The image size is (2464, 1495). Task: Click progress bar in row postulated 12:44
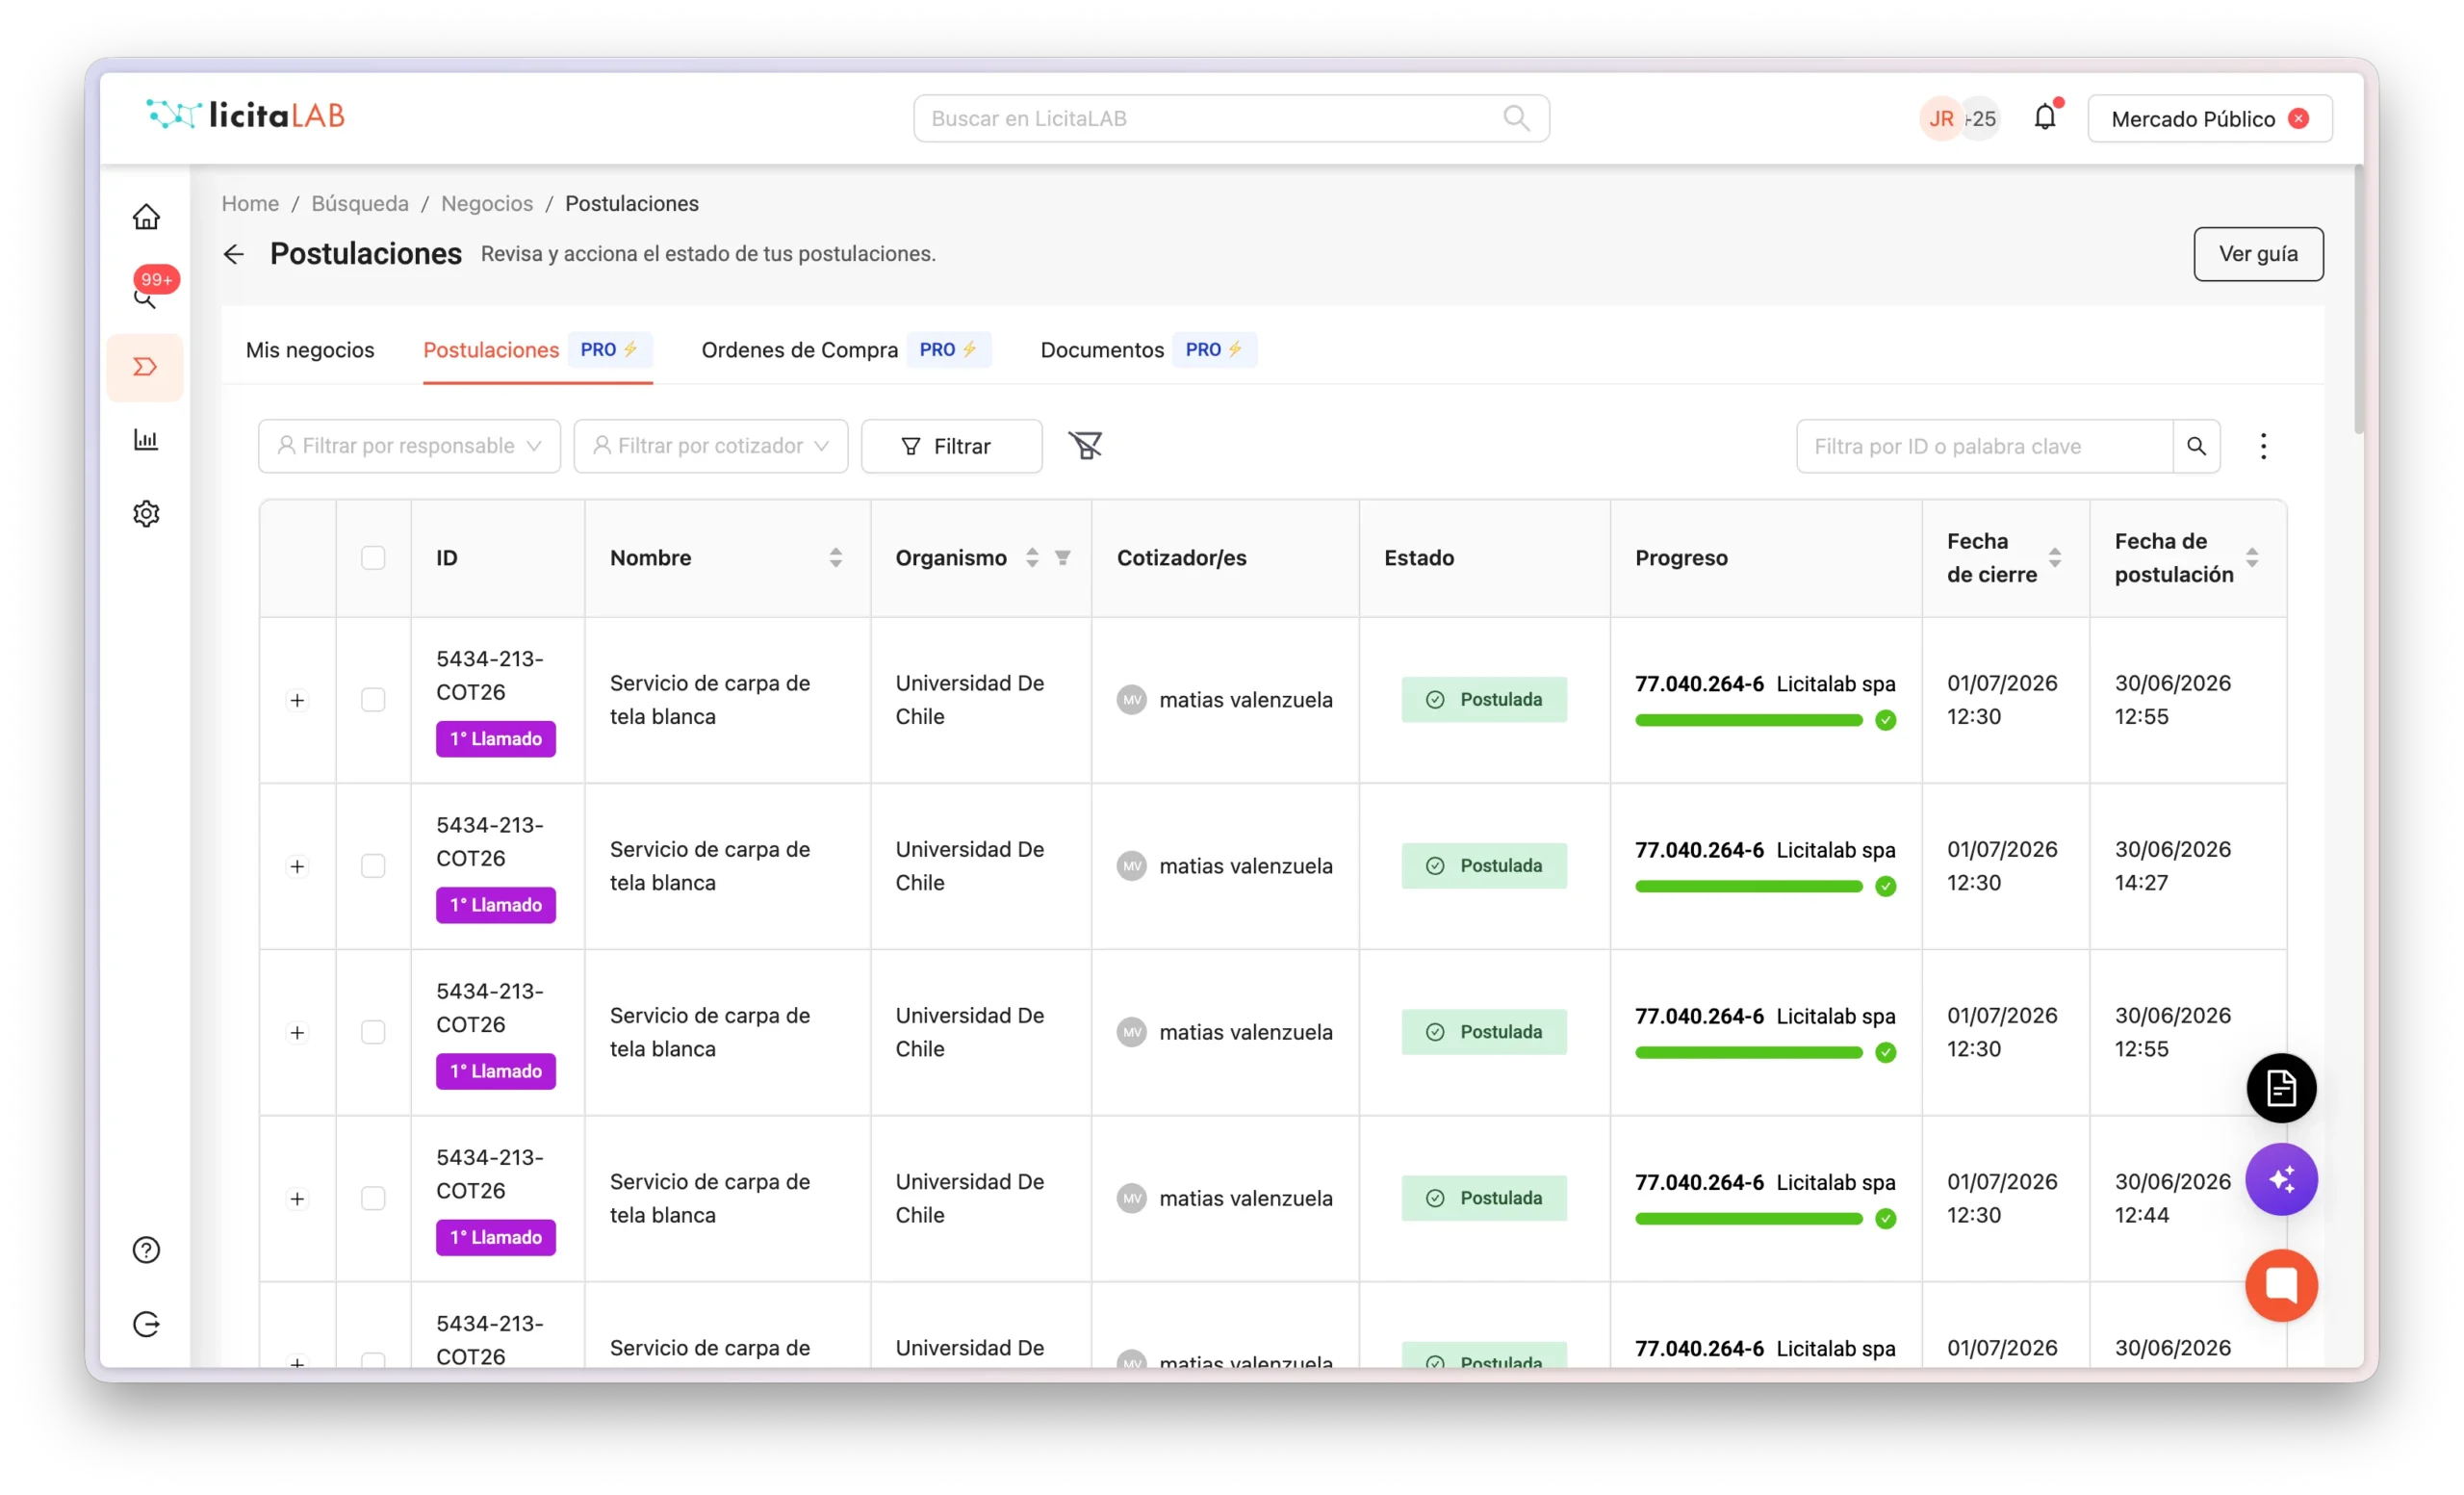click(1749, 1218)
